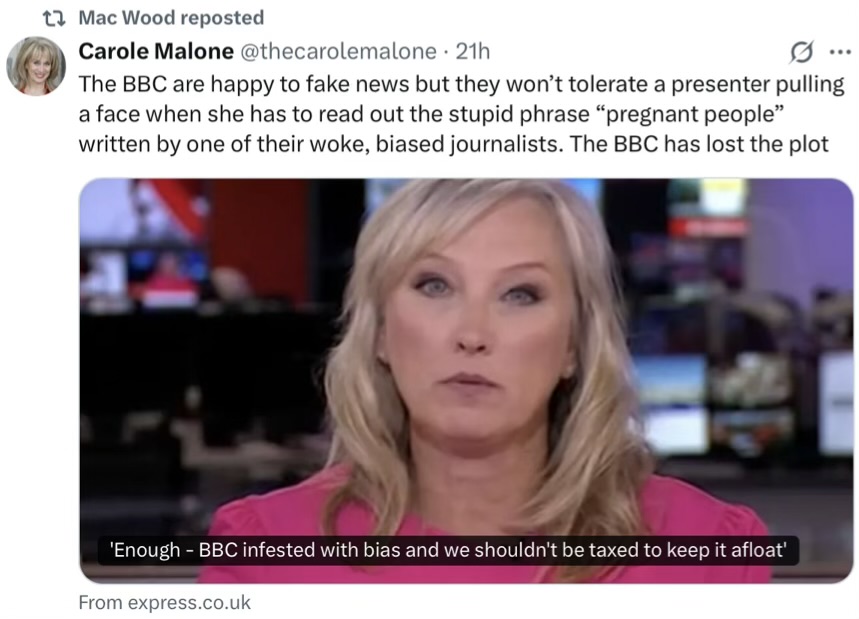Open Carole Malone's profile picture
Viewport: 859px width, 619px height.
click(36, 66)
